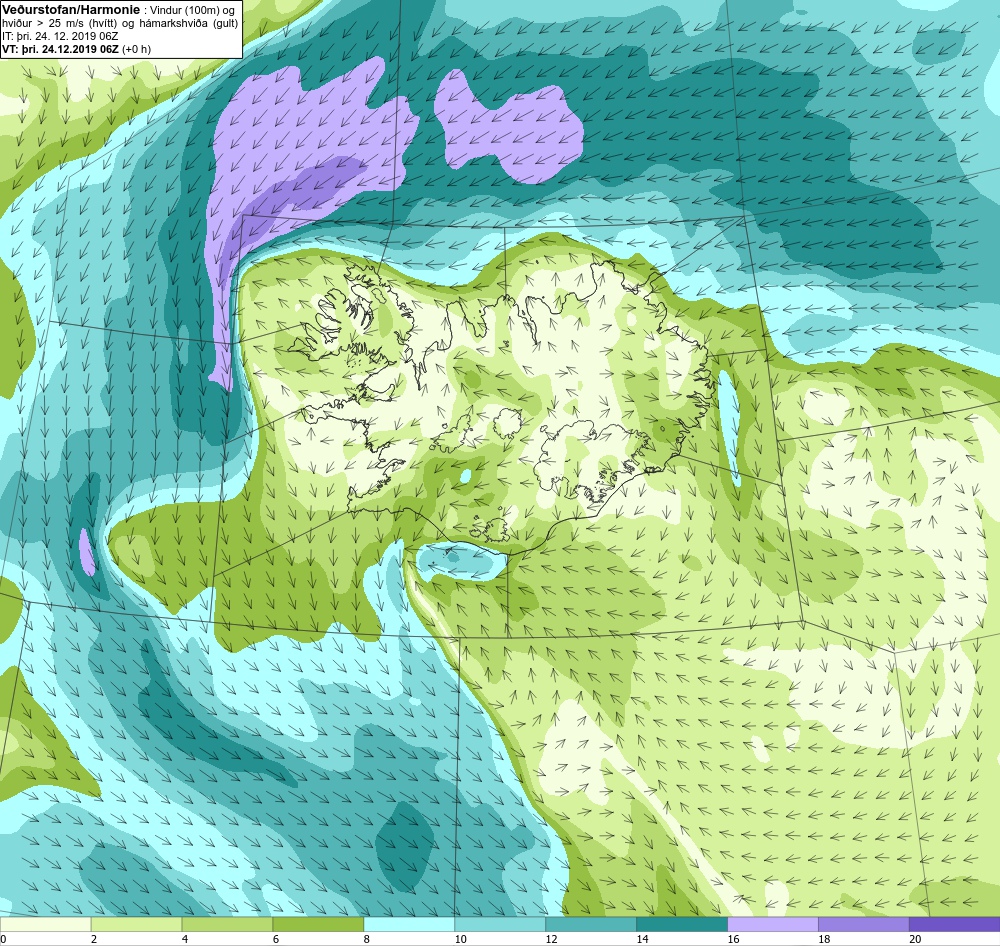Click the pale cream 0–2 m/s legend swatch
Image resolution: width=1000 pixels, height=946 pixels.
click(45, 924)
